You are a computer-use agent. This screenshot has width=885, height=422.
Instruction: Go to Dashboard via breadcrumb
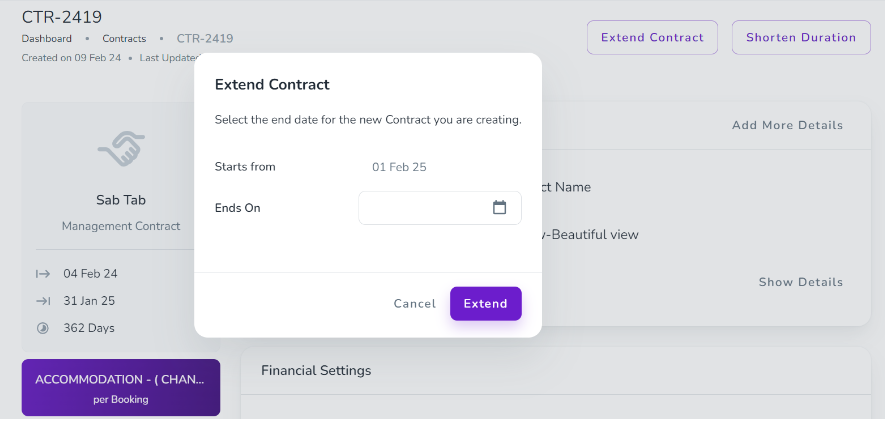pyautogui.click(x=47, y=39)
